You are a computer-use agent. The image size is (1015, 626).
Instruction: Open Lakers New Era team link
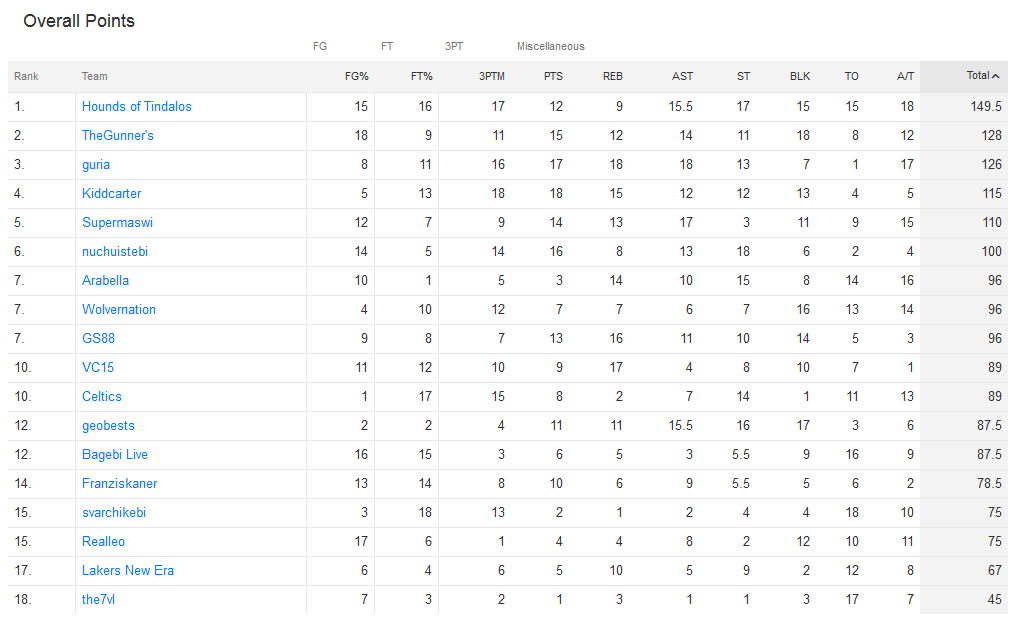[128, 570]
